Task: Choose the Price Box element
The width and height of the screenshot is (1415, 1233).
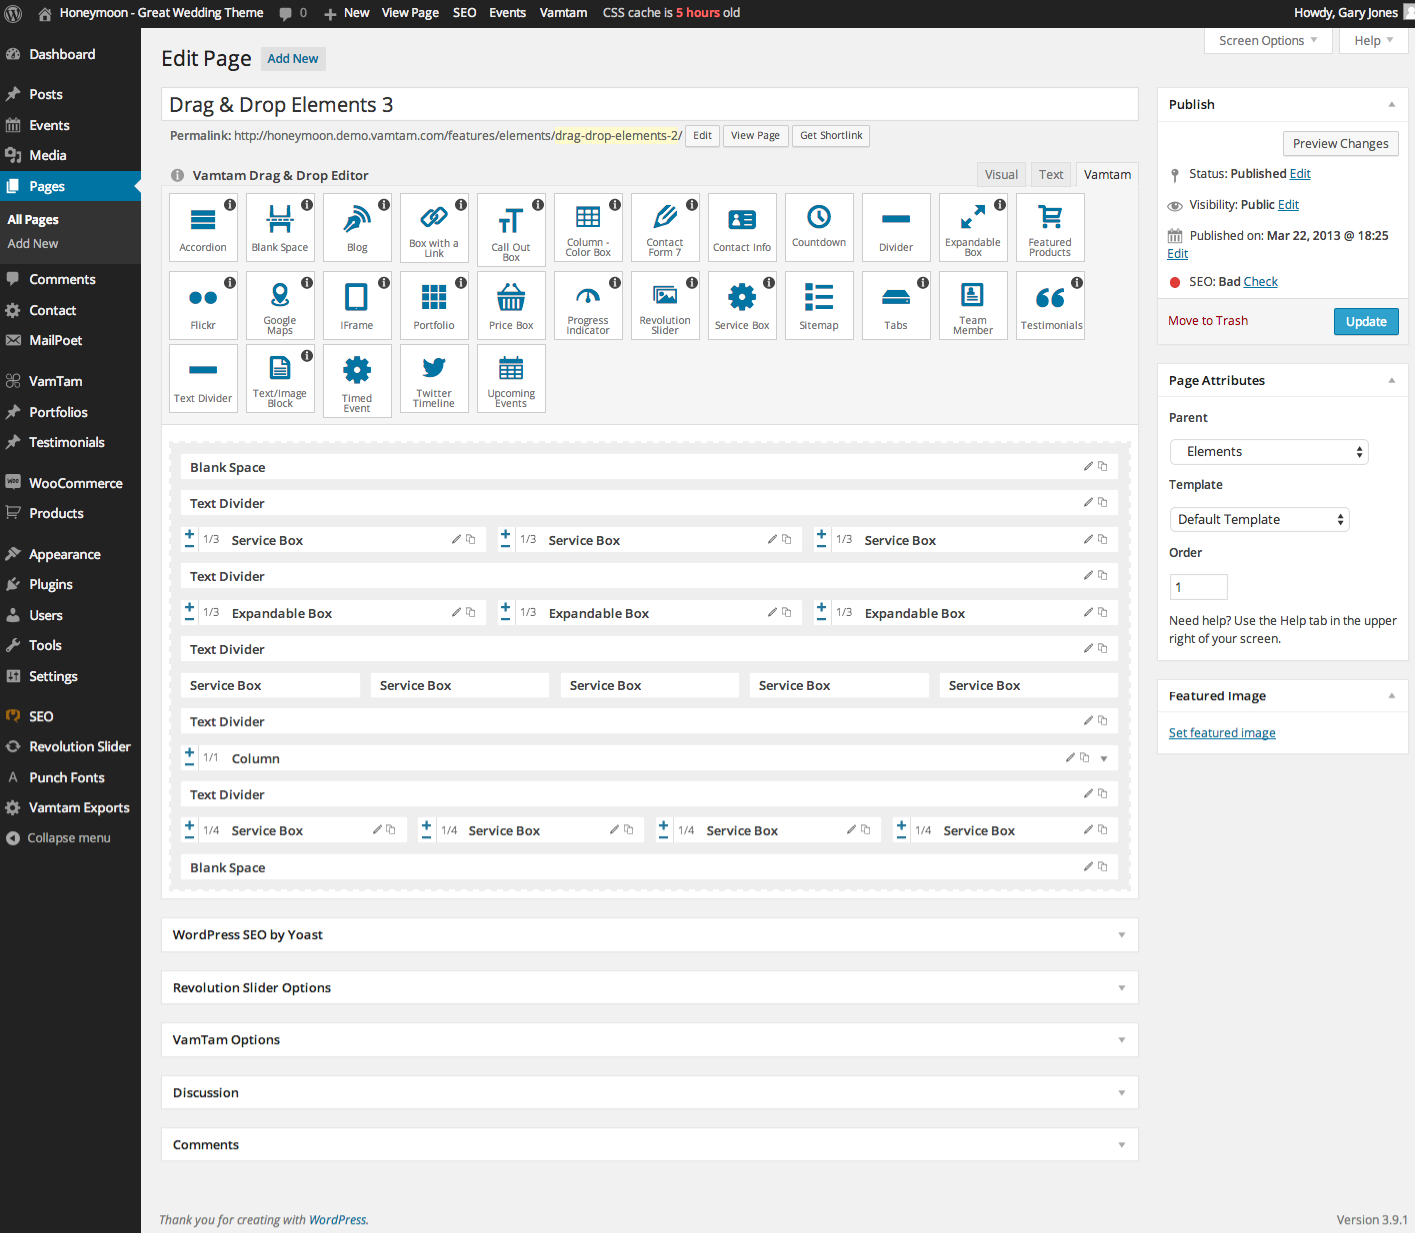Action: click(511, 305)
